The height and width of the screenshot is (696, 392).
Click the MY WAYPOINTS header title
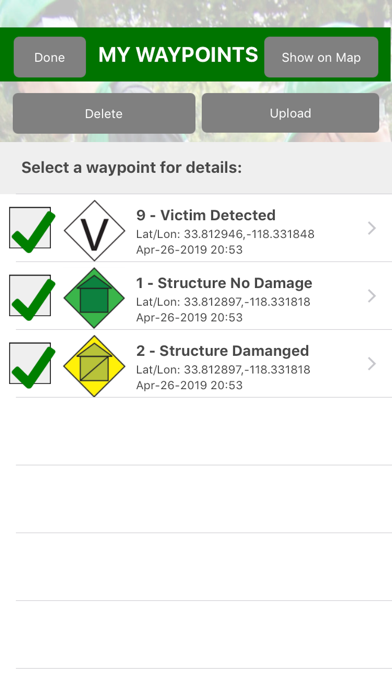[178, 55]
